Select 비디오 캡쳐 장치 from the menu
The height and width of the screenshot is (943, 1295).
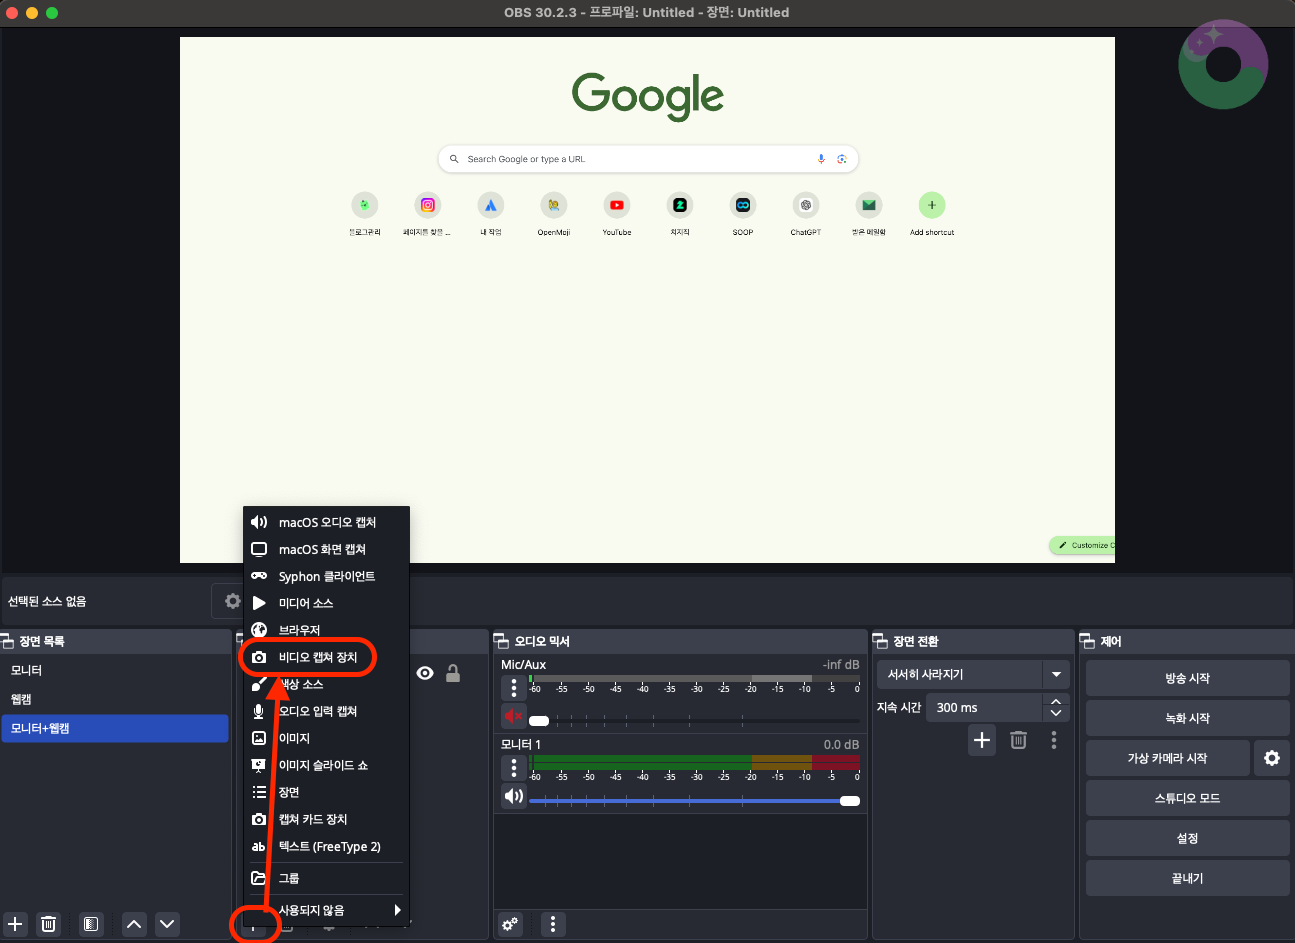tap(326, 657)
